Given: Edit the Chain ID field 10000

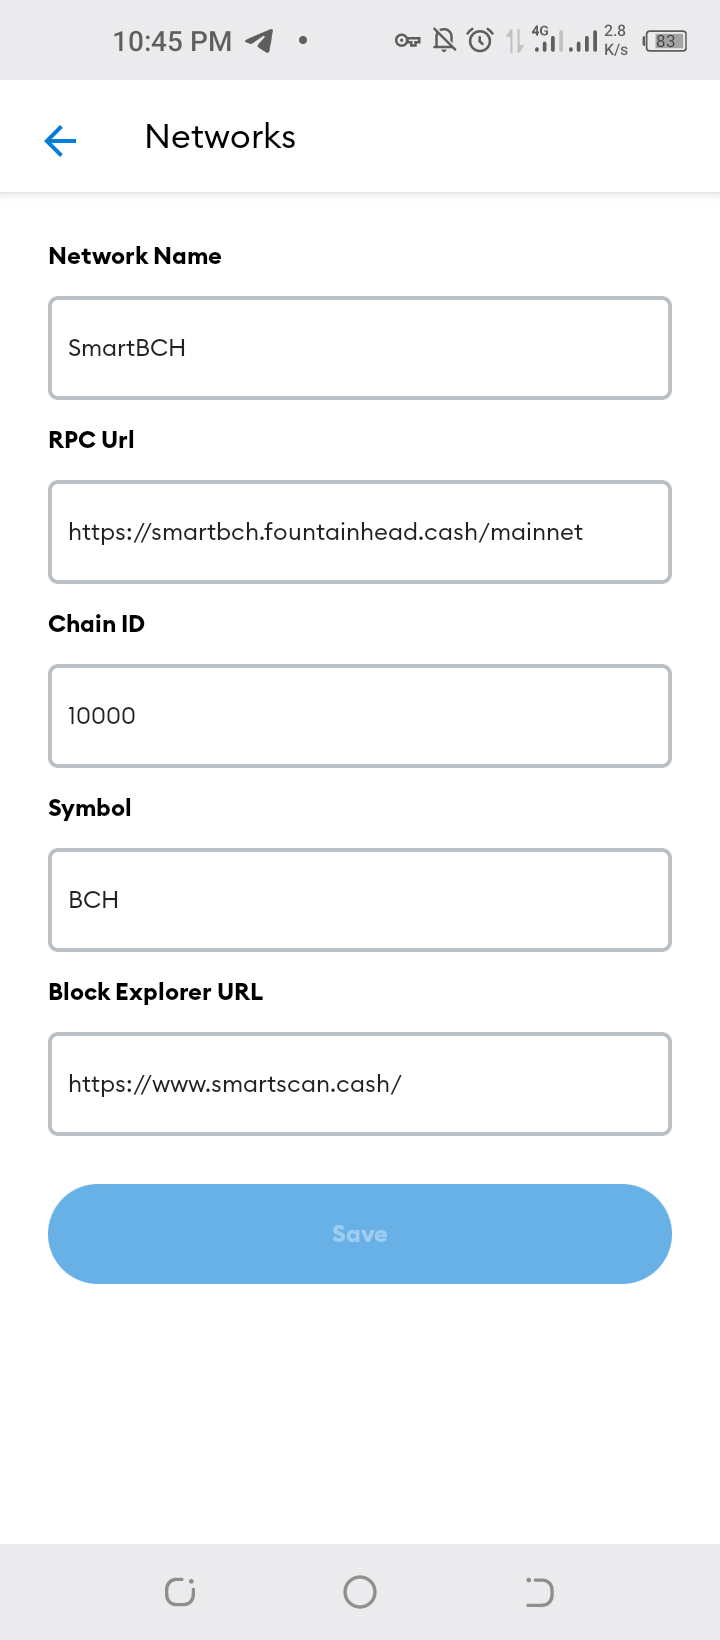Looking at the screenshot, I should (360, 716).
